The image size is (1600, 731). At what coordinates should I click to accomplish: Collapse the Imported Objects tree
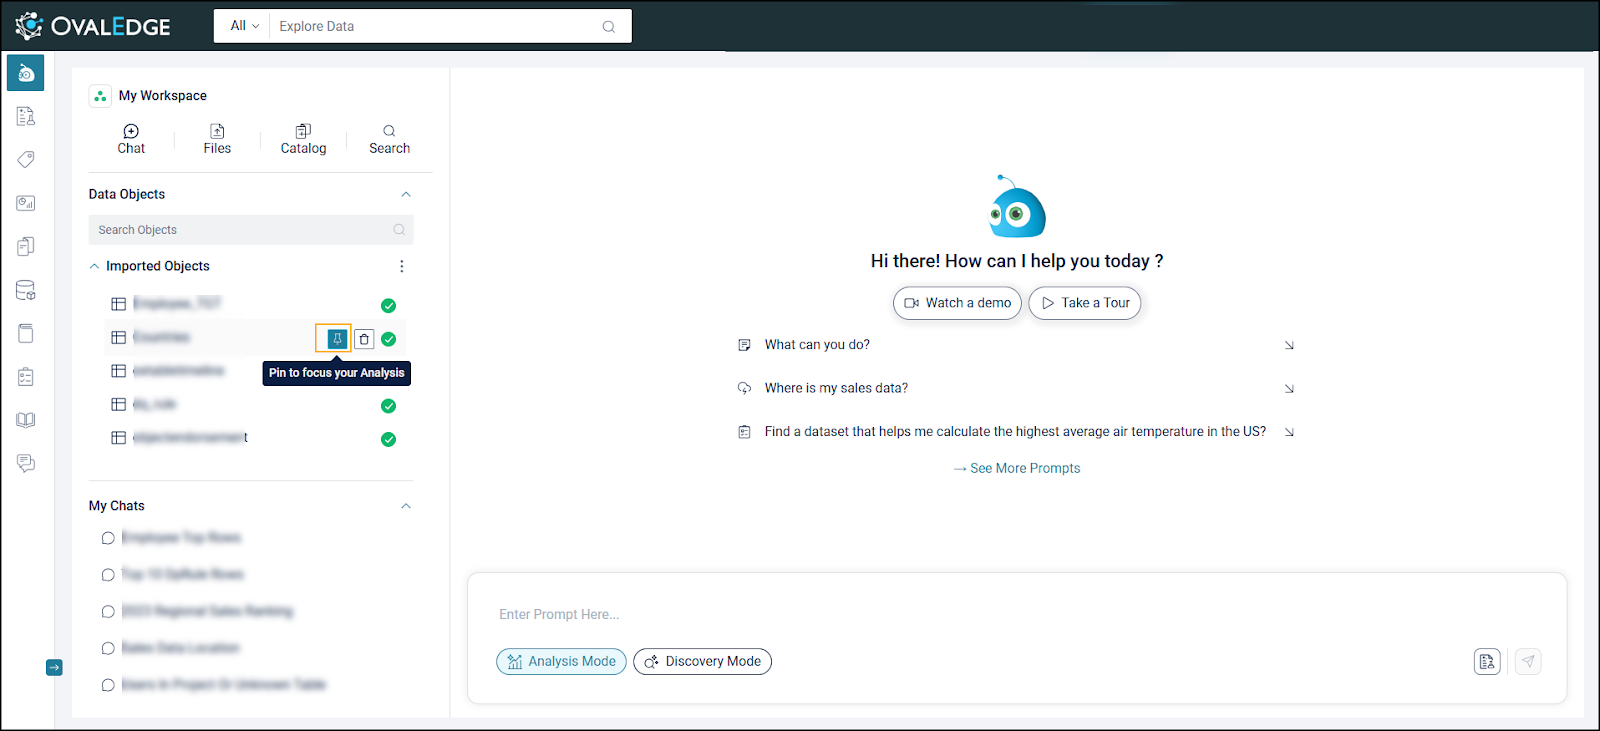click(x=95, y=266)
